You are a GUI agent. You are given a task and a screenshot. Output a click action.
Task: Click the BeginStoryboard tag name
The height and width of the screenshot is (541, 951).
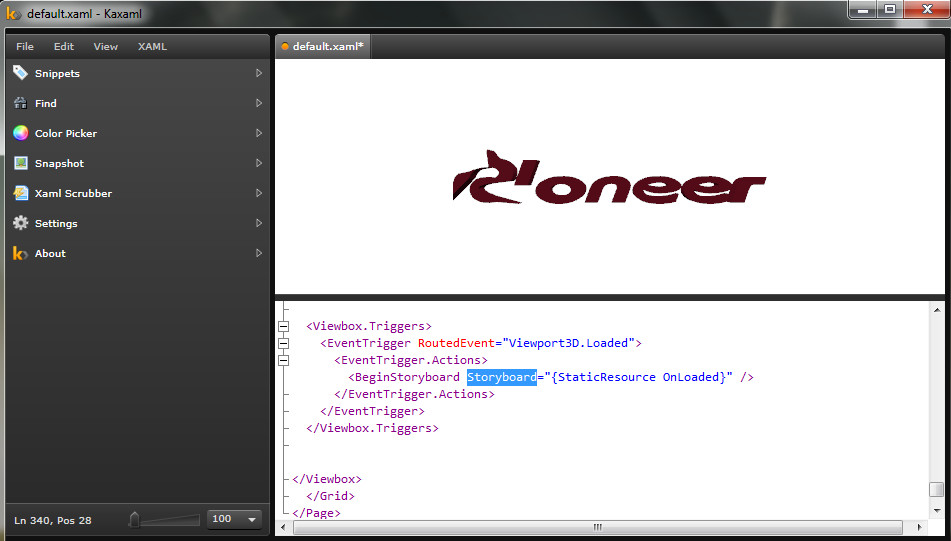[407, 377]
